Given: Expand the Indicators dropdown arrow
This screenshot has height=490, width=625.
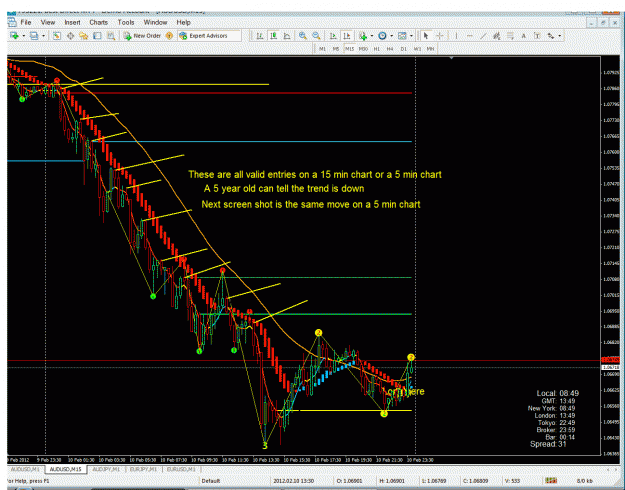Looking at the screenshot, I should point(371,36).
